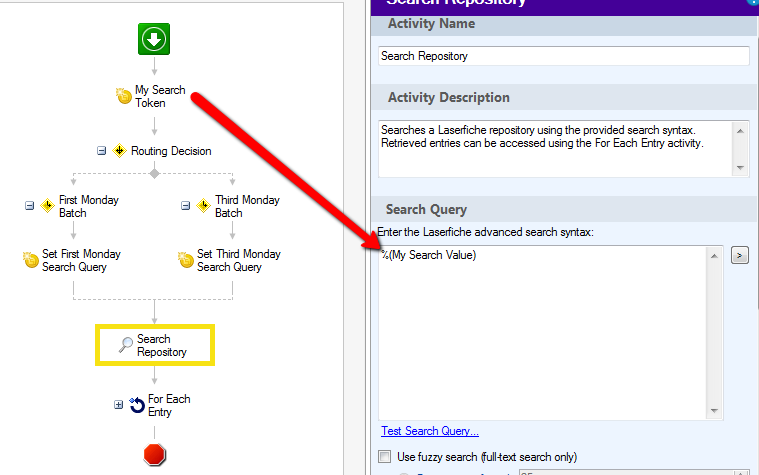Select the Search Repository activity label
This screenshot has width=759, height=475.
[x=162, y=345]
